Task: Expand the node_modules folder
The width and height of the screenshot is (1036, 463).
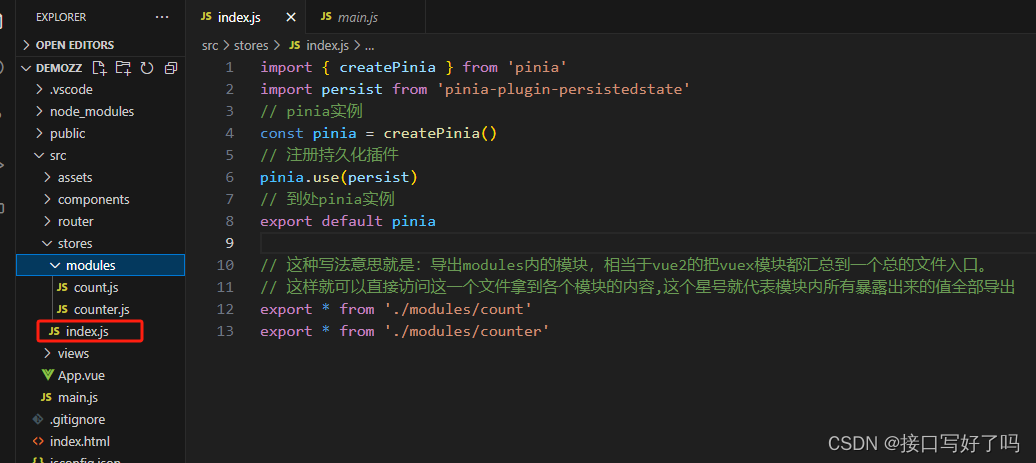Action: click(x=91, y=111)
